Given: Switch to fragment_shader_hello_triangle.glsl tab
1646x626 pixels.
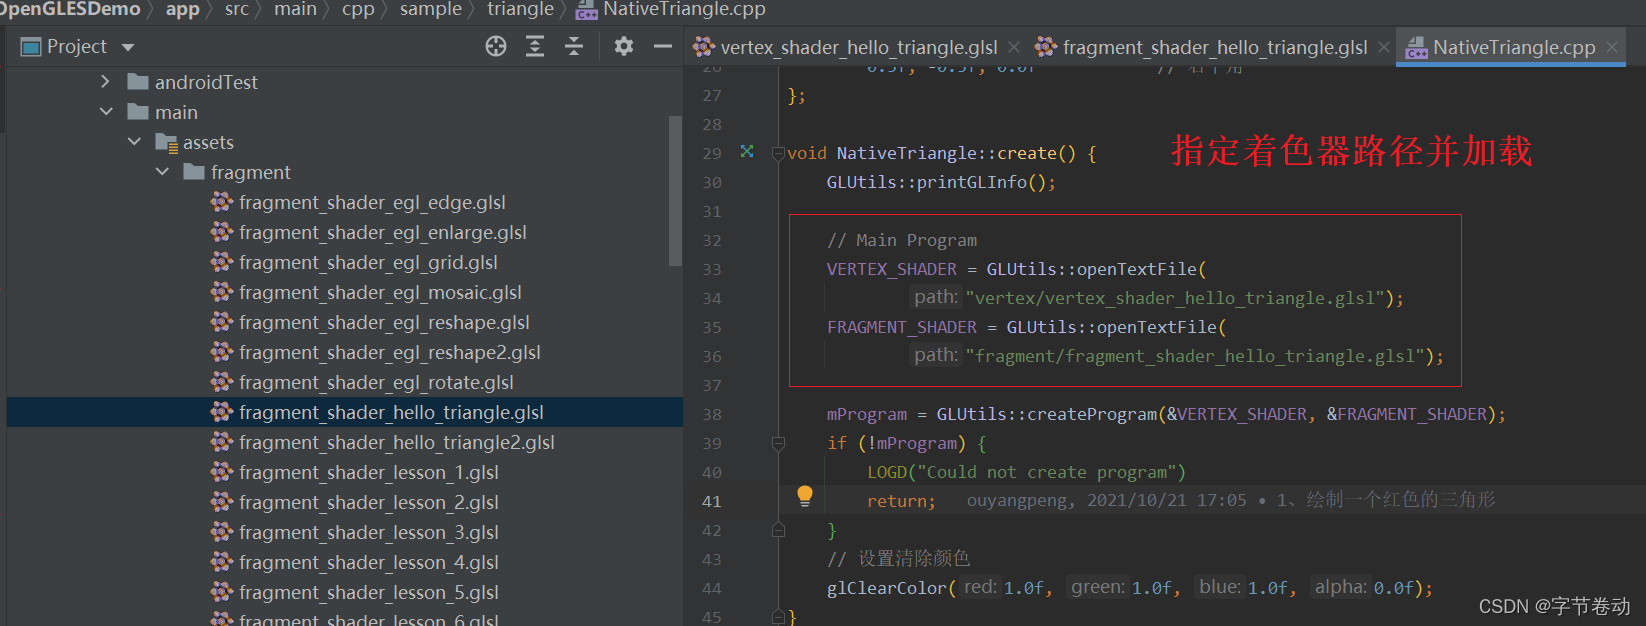Looking at the screenshot, I should click(x=1215, y=47).
